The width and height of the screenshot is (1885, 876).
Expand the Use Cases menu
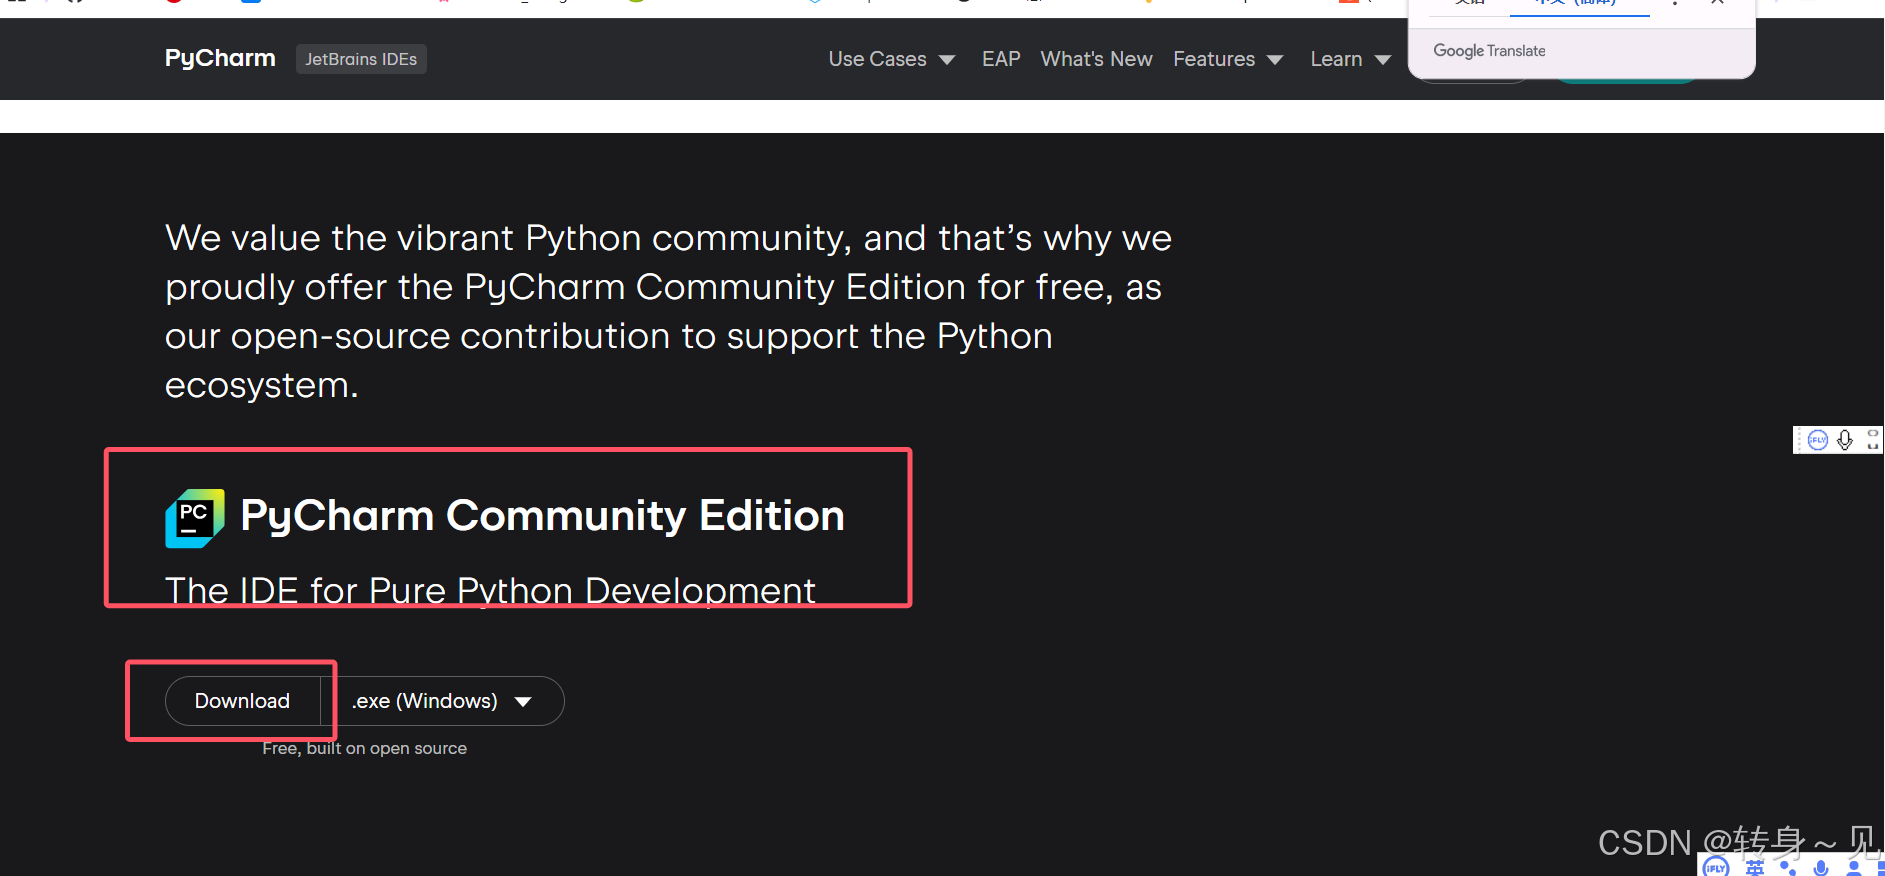click(891, 59)
